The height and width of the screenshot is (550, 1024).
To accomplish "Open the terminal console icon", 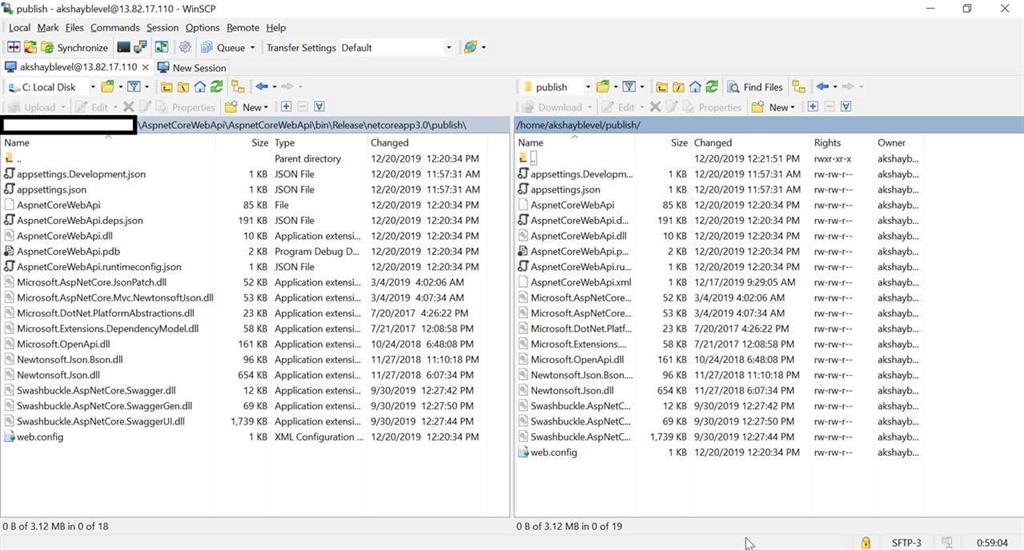I will coord(123,47).
